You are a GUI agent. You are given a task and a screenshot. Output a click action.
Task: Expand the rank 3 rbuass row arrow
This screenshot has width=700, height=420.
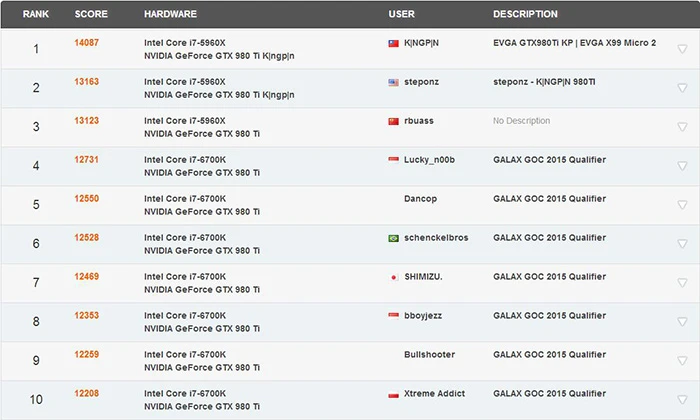coord(682,127)
